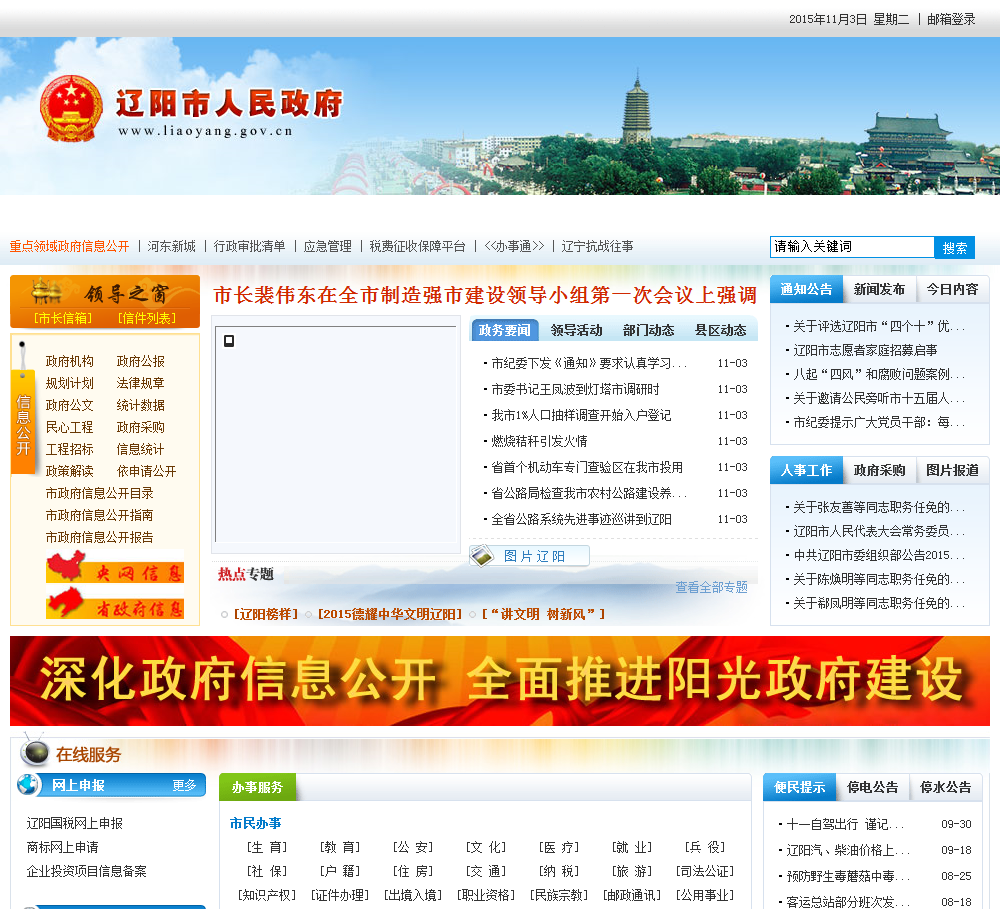The image size is (1000, 909).
Task: Open the [辽阳榜样] special topic
Action: [266, 614]
